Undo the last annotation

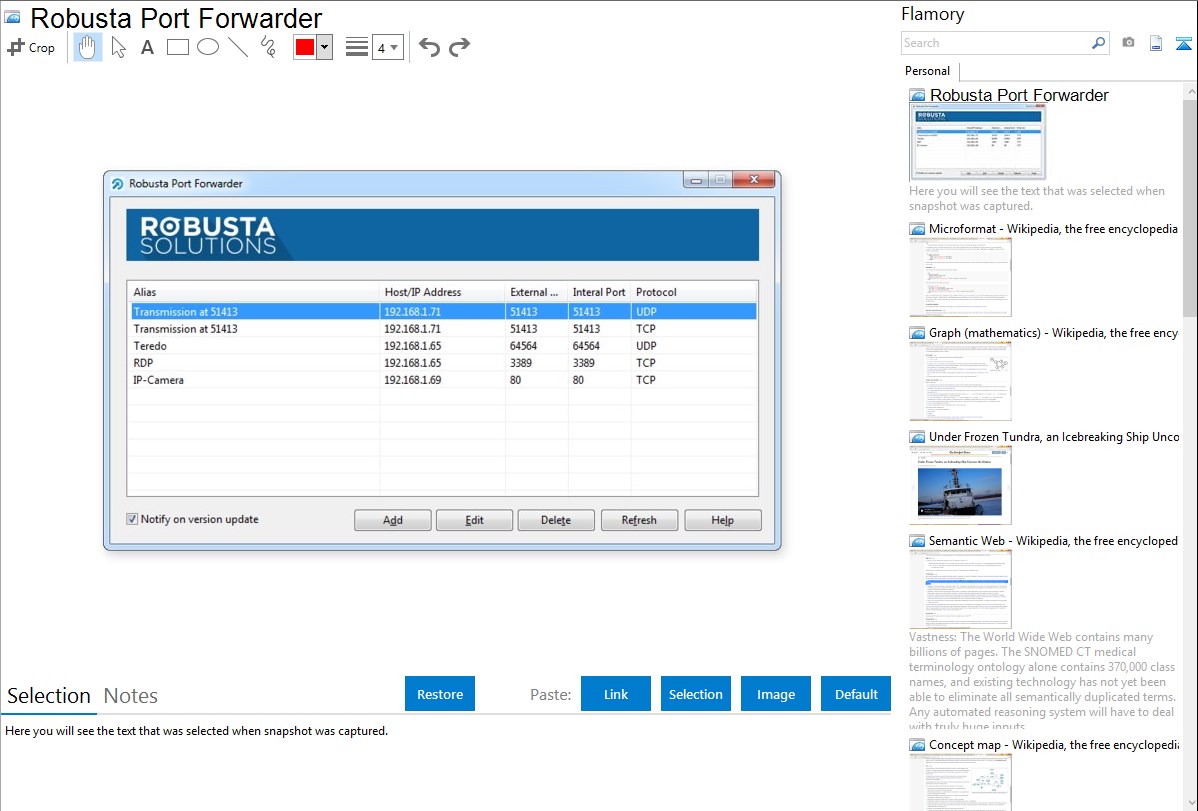pyautogui.click(x=429, y=47)
